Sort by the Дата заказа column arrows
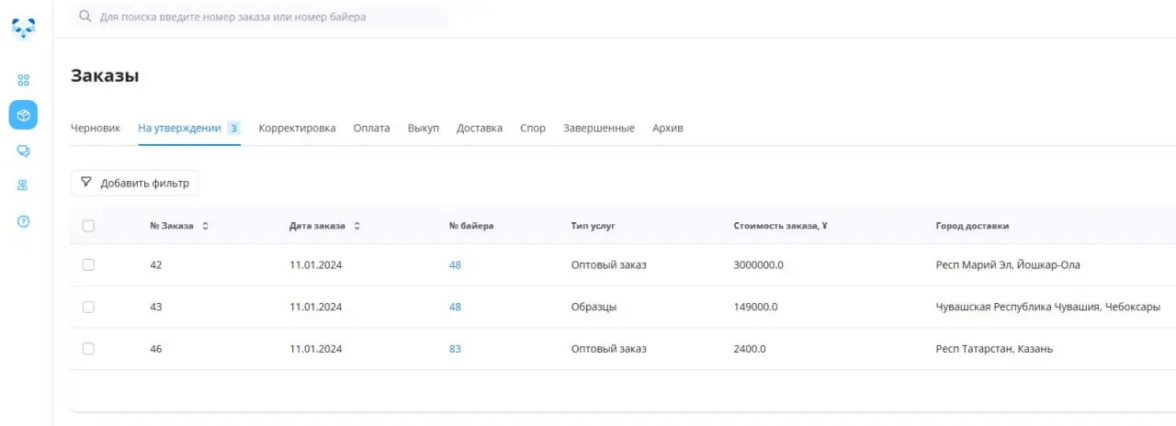1176x426 pixels. point(357,227)
